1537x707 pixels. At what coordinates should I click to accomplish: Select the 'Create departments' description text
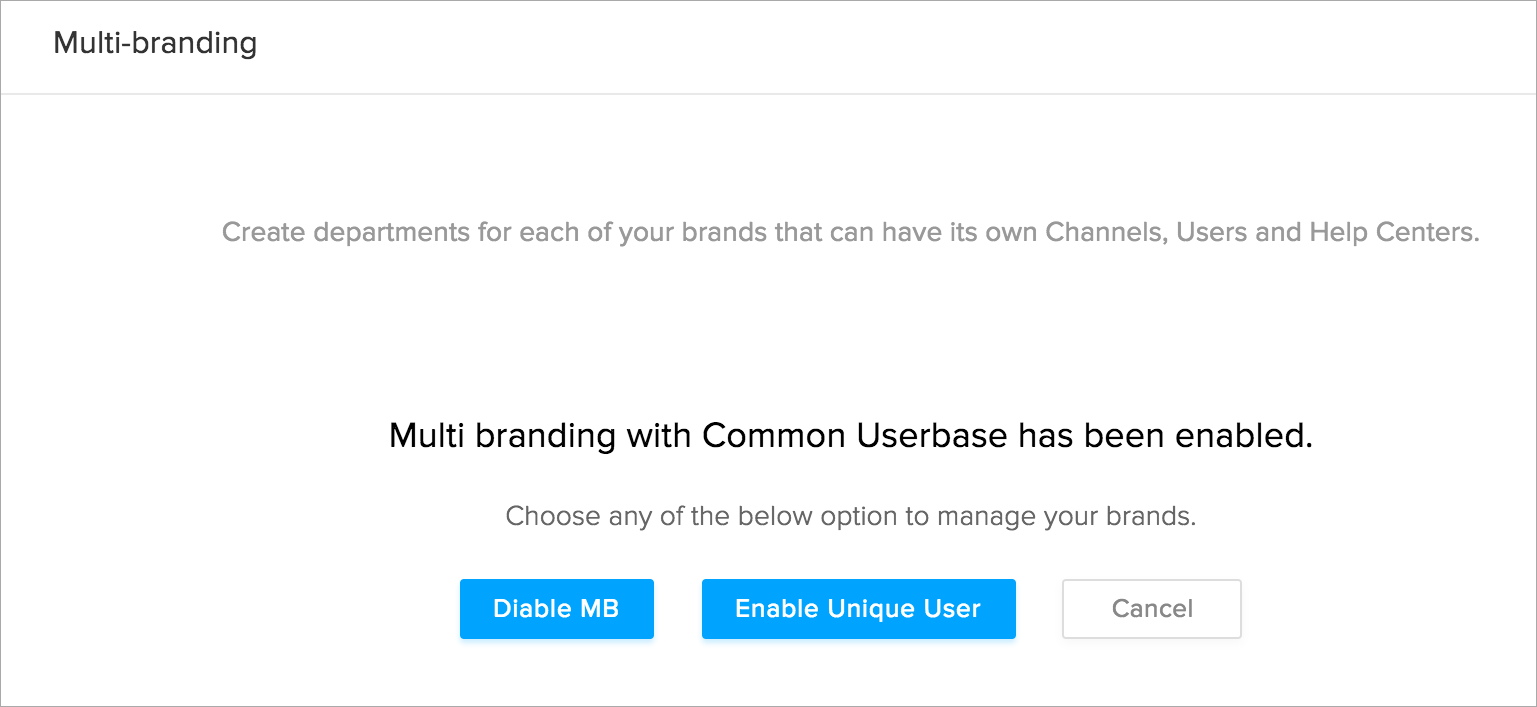(849, 233)
